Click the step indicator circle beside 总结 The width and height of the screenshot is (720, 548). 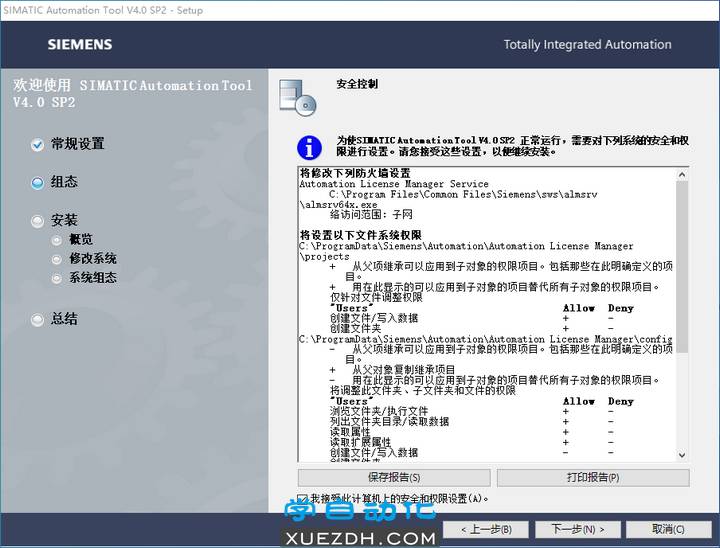[x=37, y=320]
